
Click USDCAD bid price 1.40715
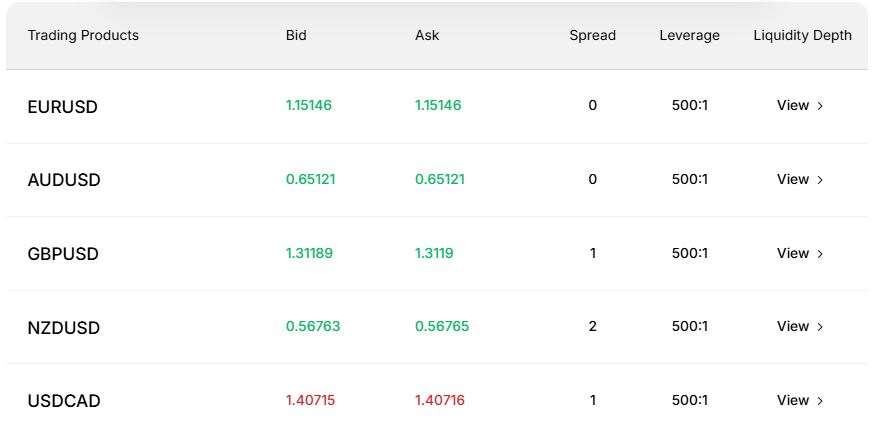[x=310, y=400]
